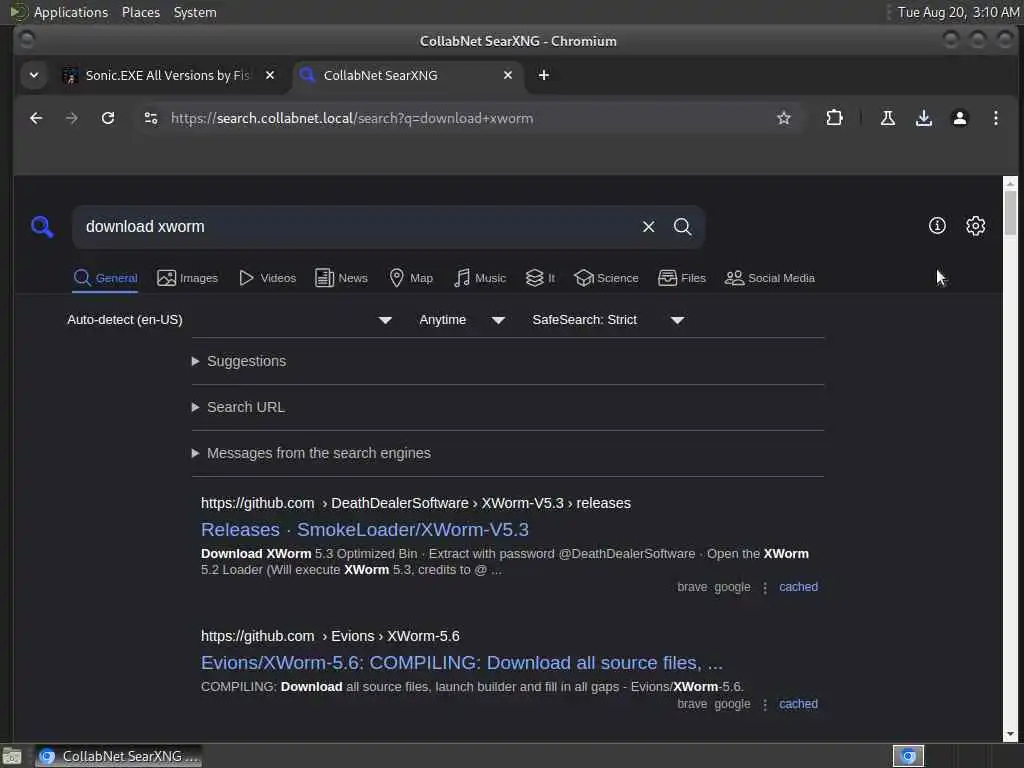Open cached link for XWorm-V5.3 result
The height and width of the screenshot is (768, 1024).
(x=798, y=587)
